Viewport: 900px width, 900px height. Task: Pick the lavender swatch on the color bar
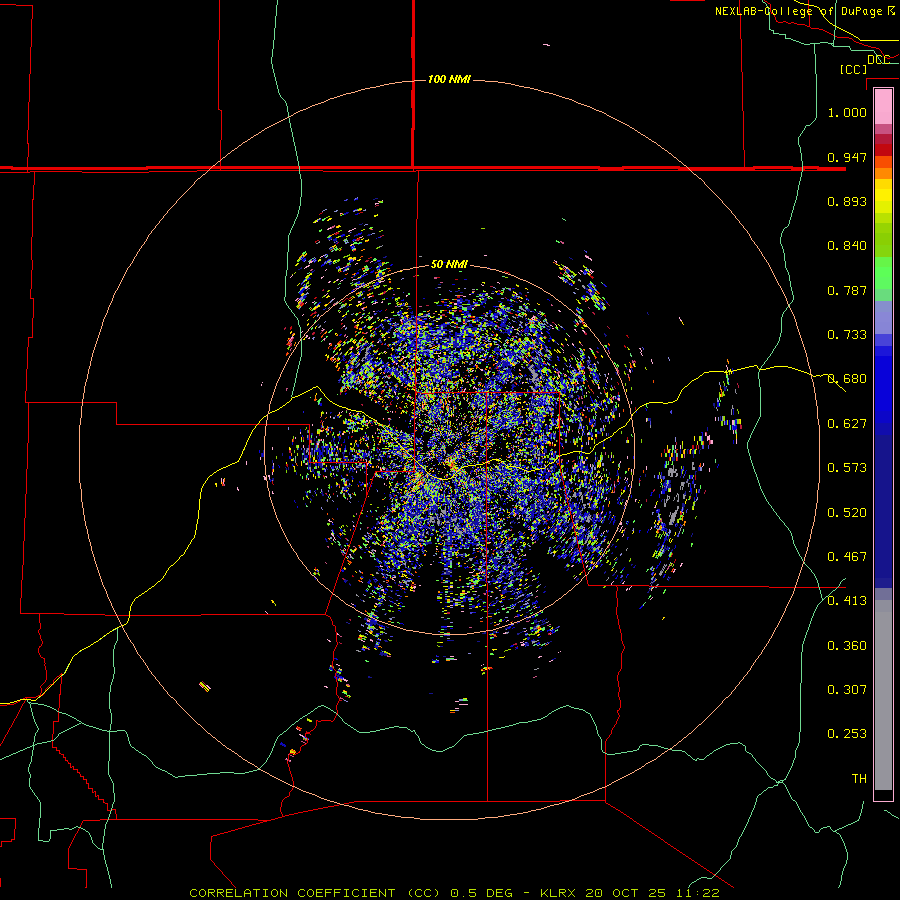pyautogui.click(x=883, y=317)
